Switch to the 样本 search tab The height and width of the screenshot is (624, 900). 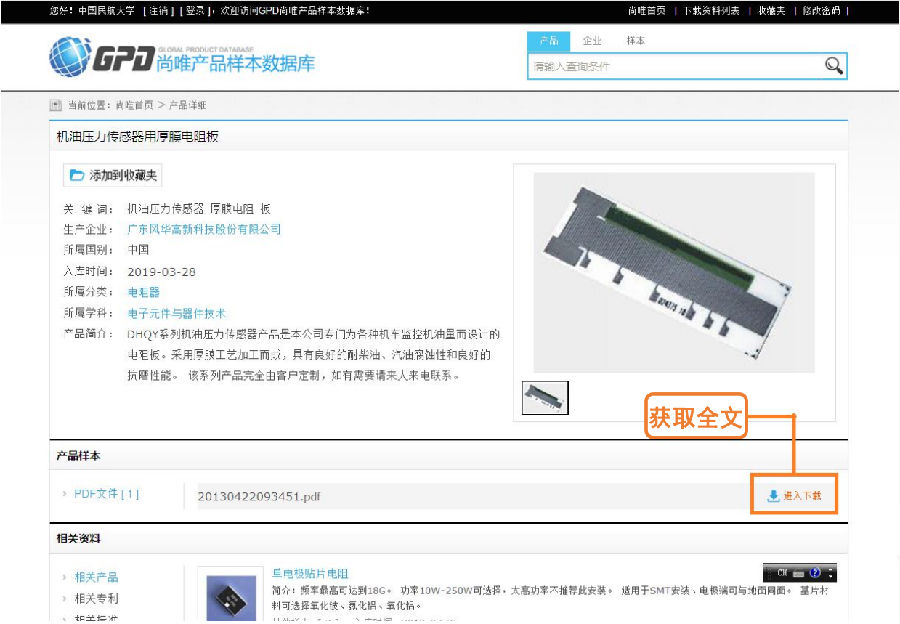click(635, 41)
